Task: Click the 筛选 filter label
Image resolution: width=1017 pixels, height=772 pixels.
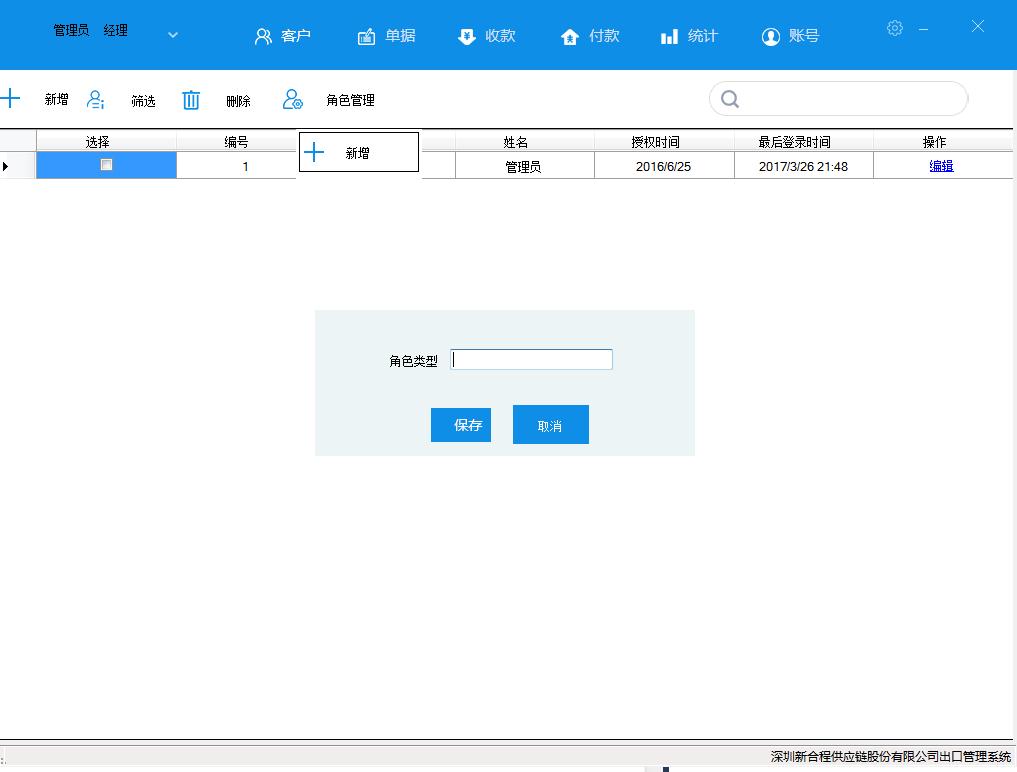Action: [143, 101]
